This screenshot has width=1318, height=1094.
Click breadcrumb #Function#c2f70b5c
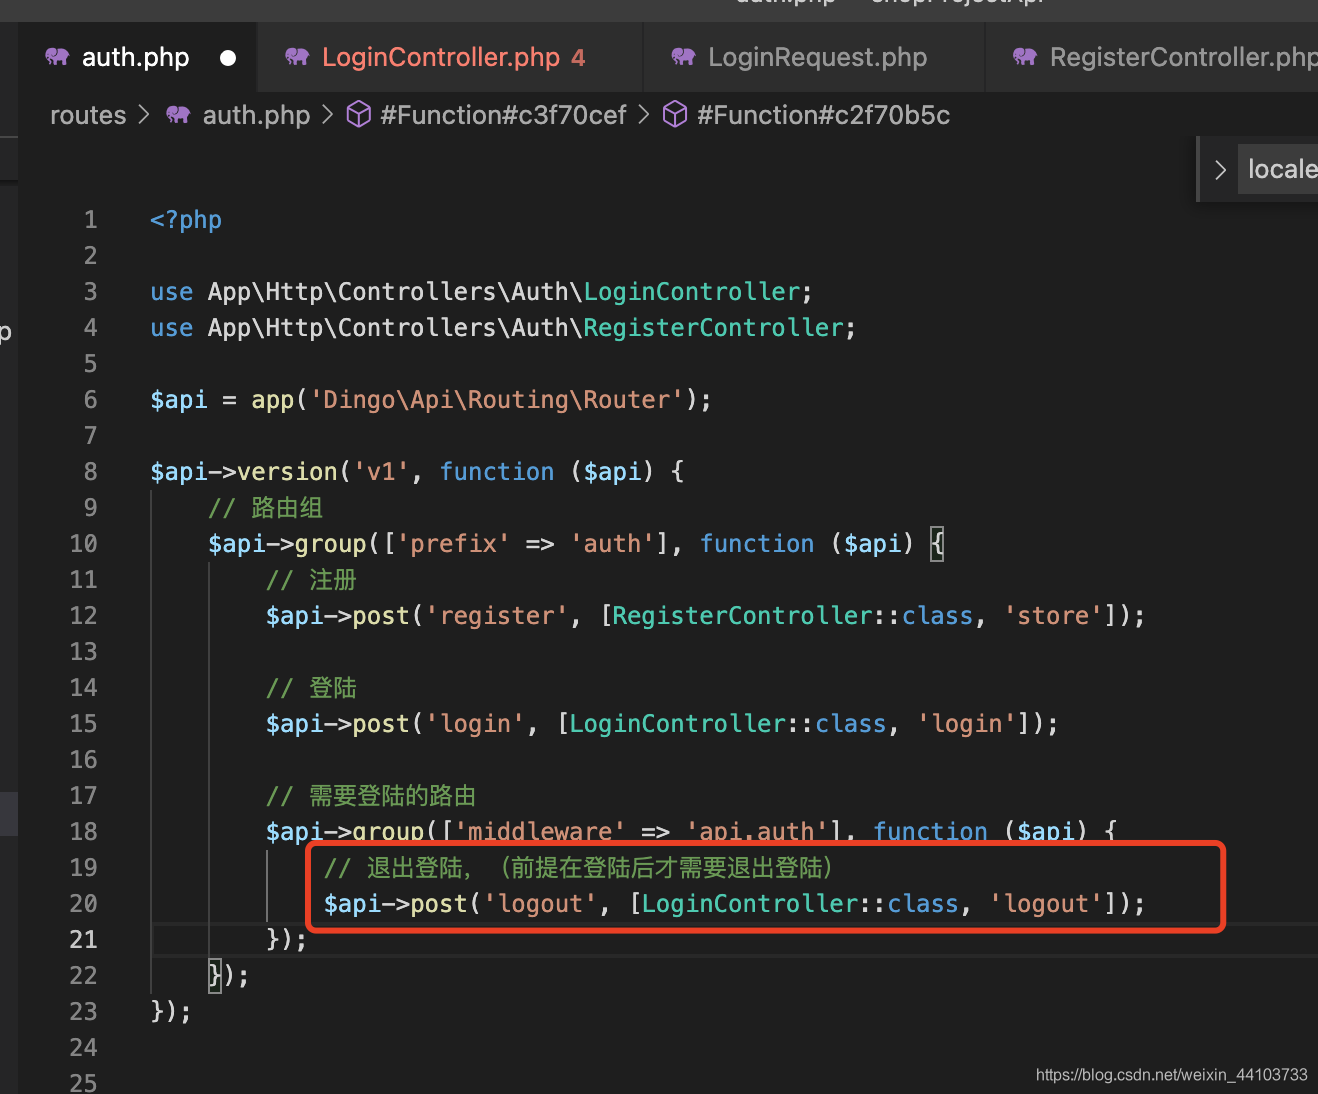[x=823, y=115]
